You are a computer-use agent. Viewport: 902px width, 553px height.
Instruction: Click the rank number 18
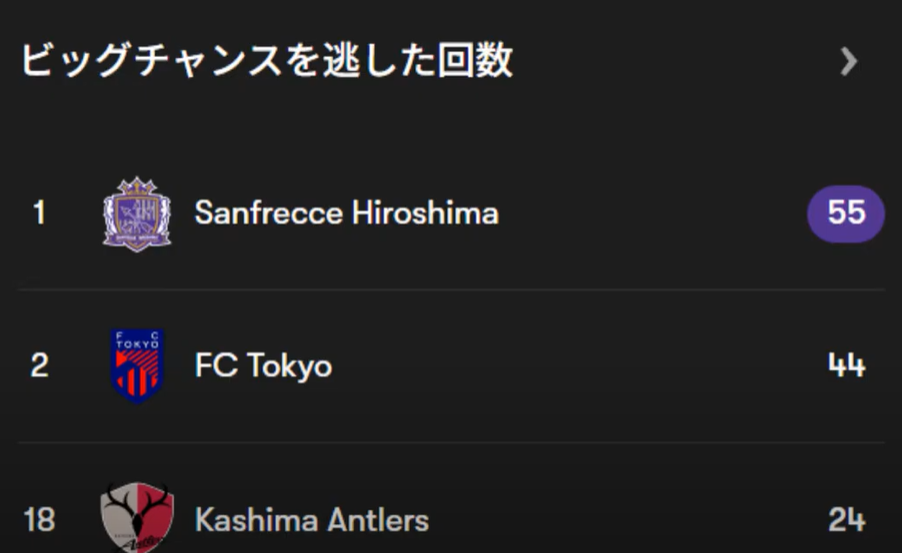pos(39,520)
